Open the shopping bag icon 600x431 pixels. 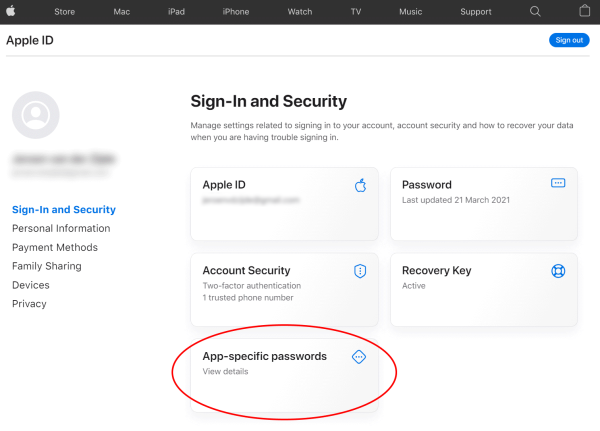click(585, 12)
